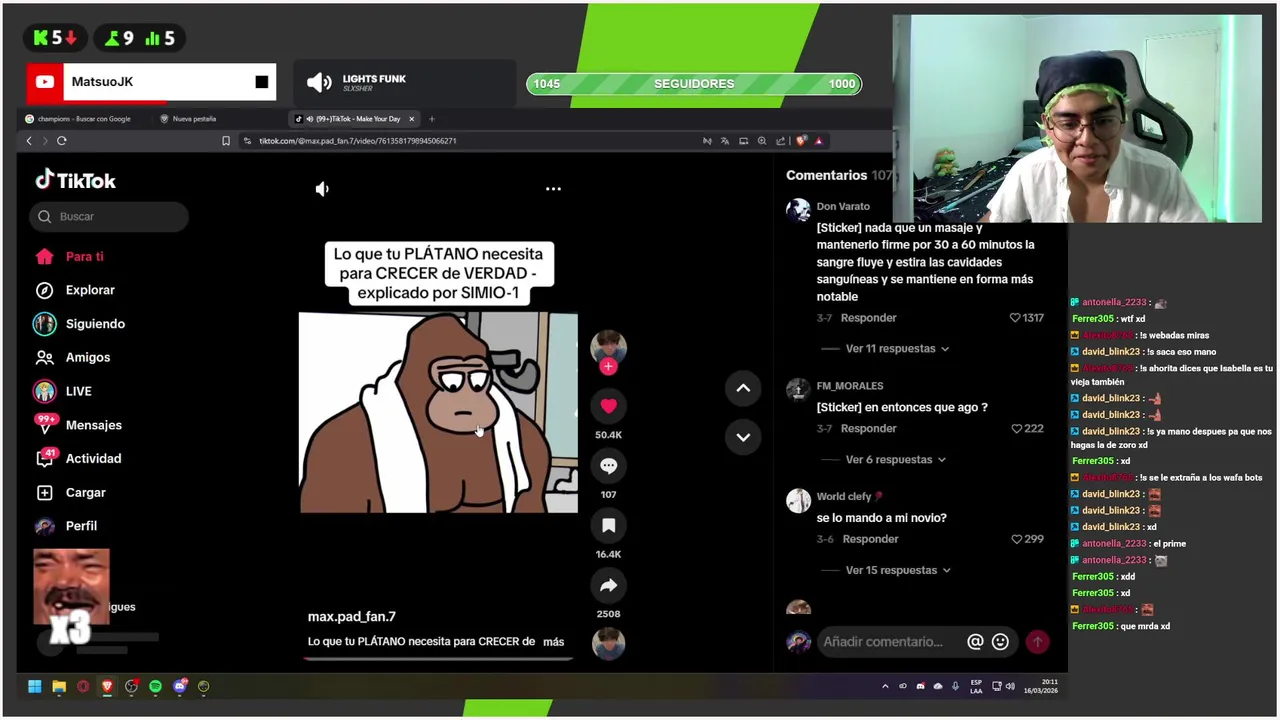Open Discord from the taskbar
This screenshot has height=720, width=1280.
(180, 686)
